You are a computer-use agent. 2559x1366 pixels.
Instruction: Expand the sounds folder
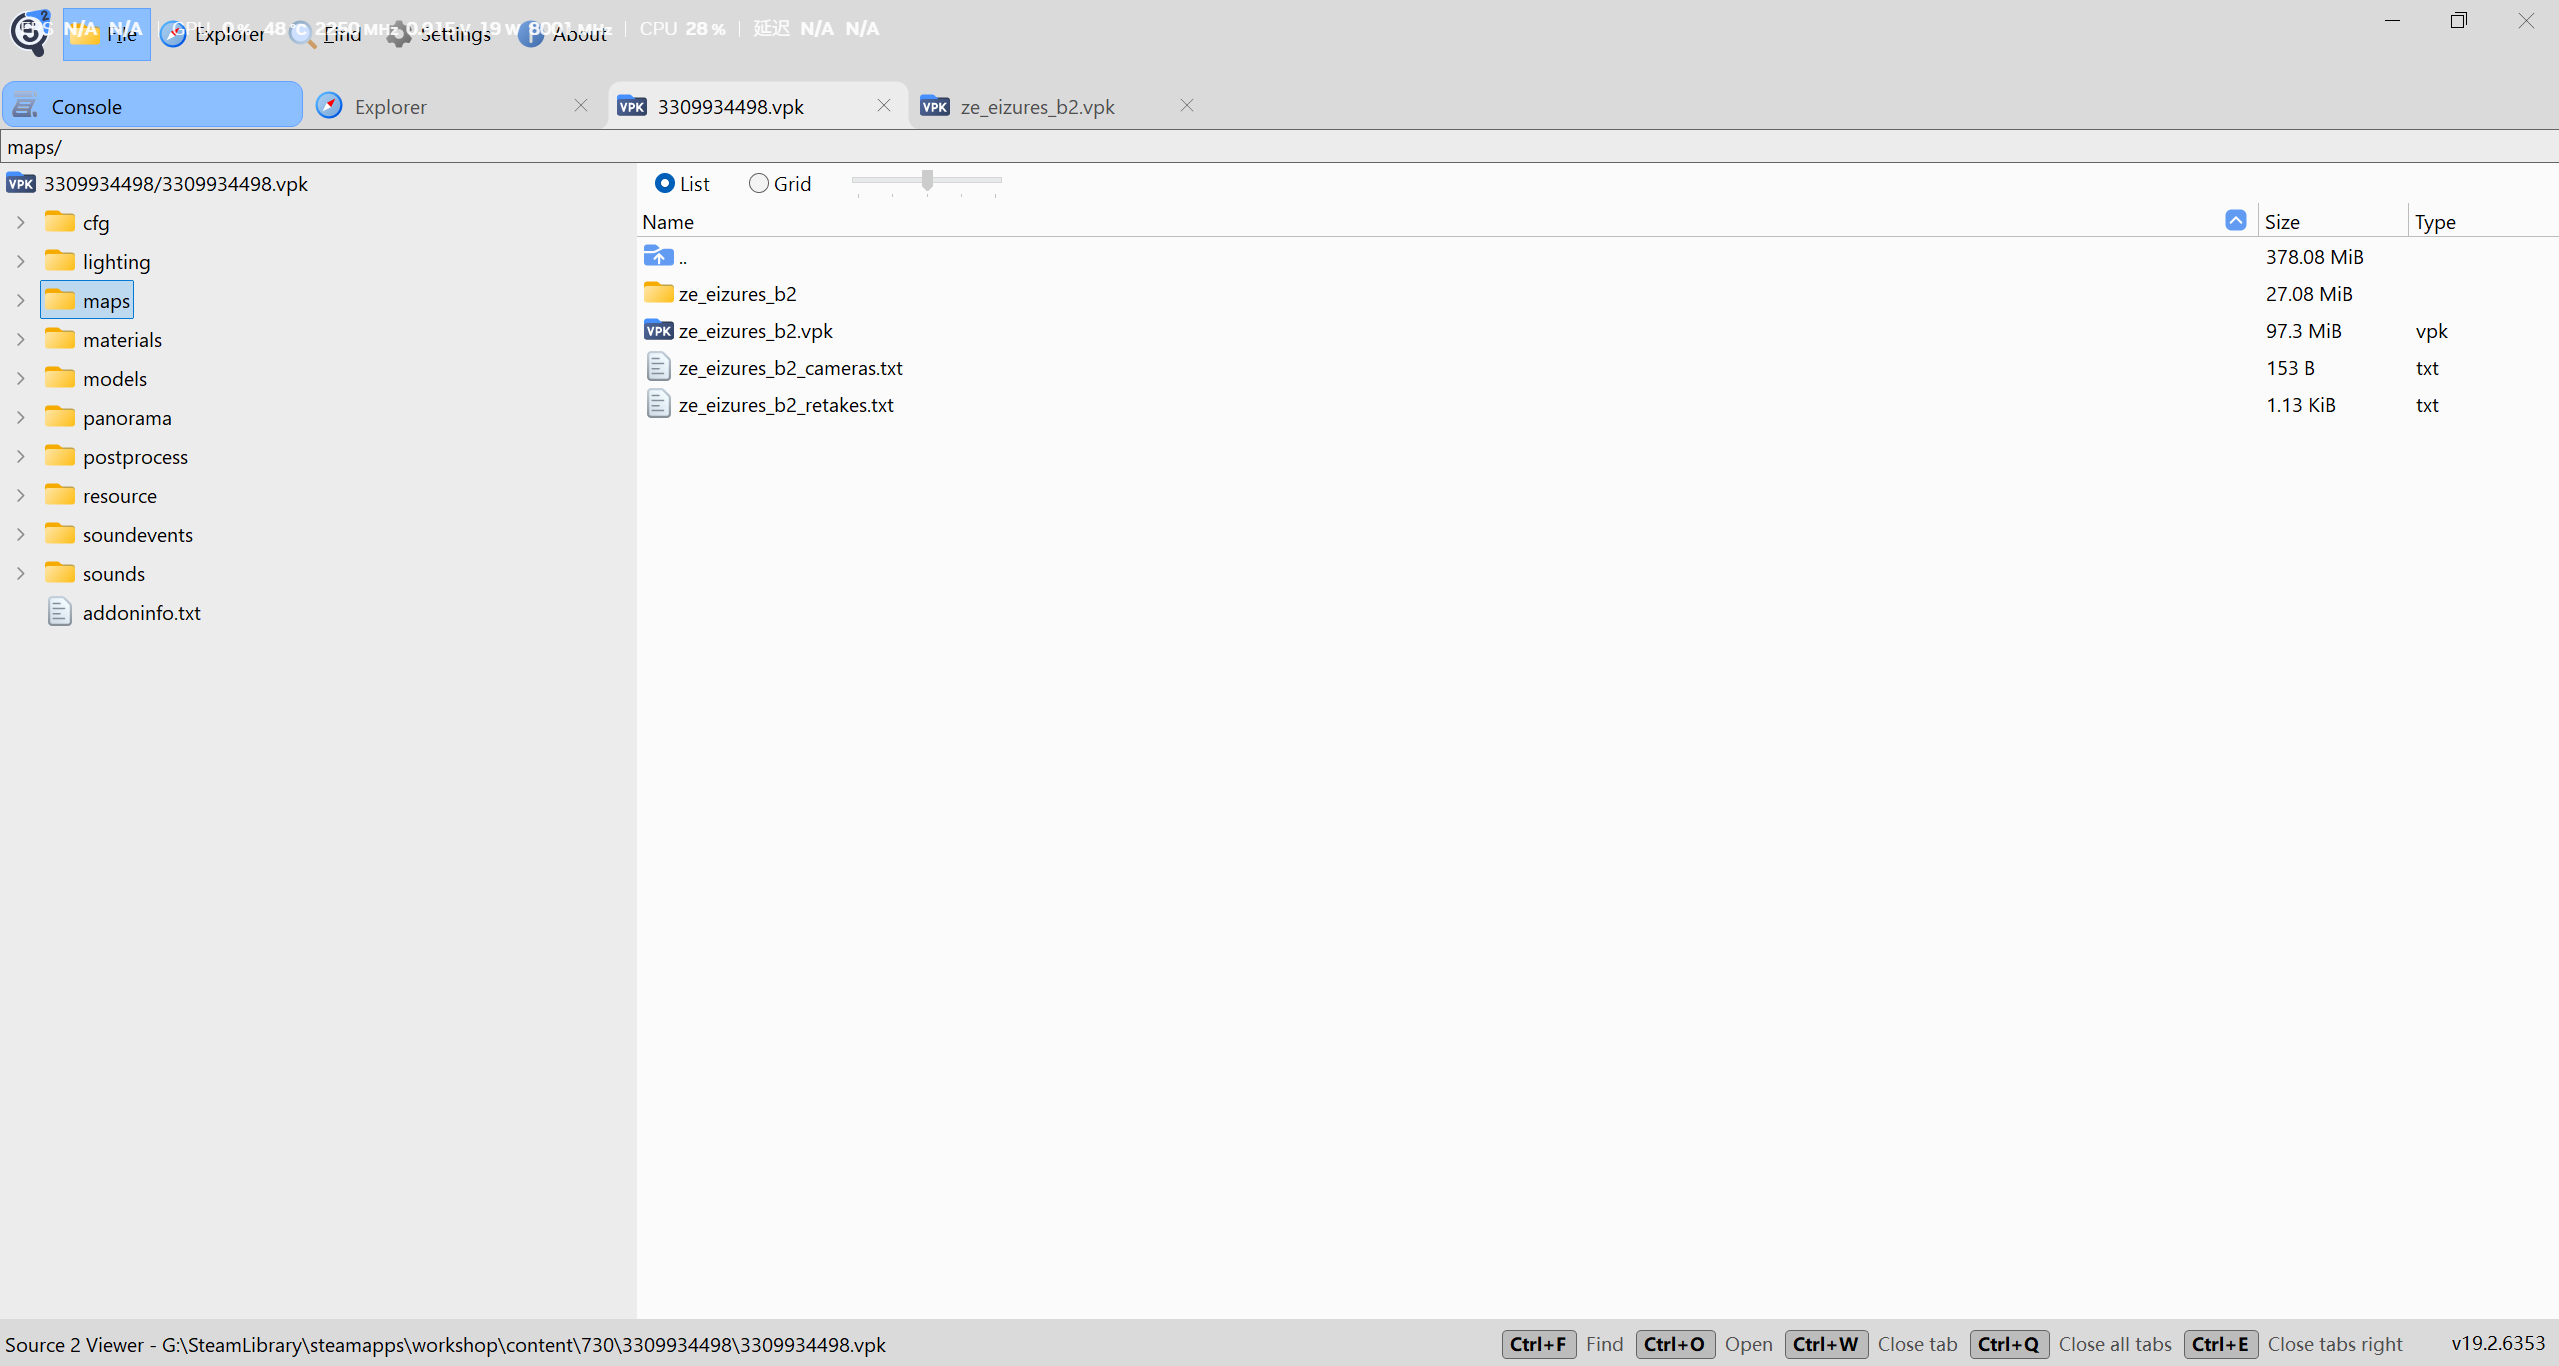[20, 573]
